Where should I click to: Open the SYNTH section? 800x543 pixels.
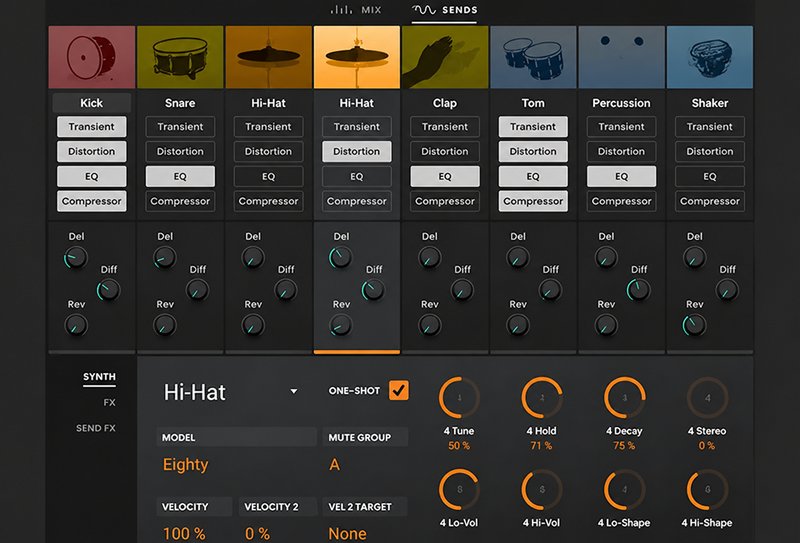click(99, 377)
